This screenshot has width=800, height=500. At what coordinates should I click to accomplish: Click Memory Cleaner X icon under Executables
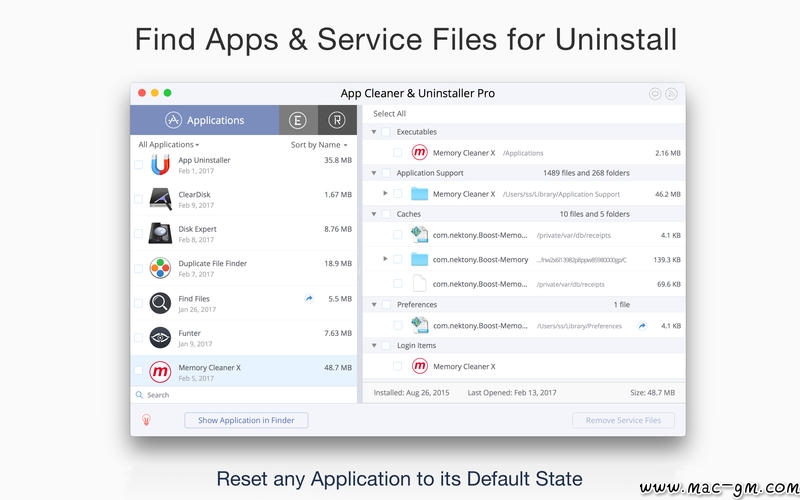point(419,152)
